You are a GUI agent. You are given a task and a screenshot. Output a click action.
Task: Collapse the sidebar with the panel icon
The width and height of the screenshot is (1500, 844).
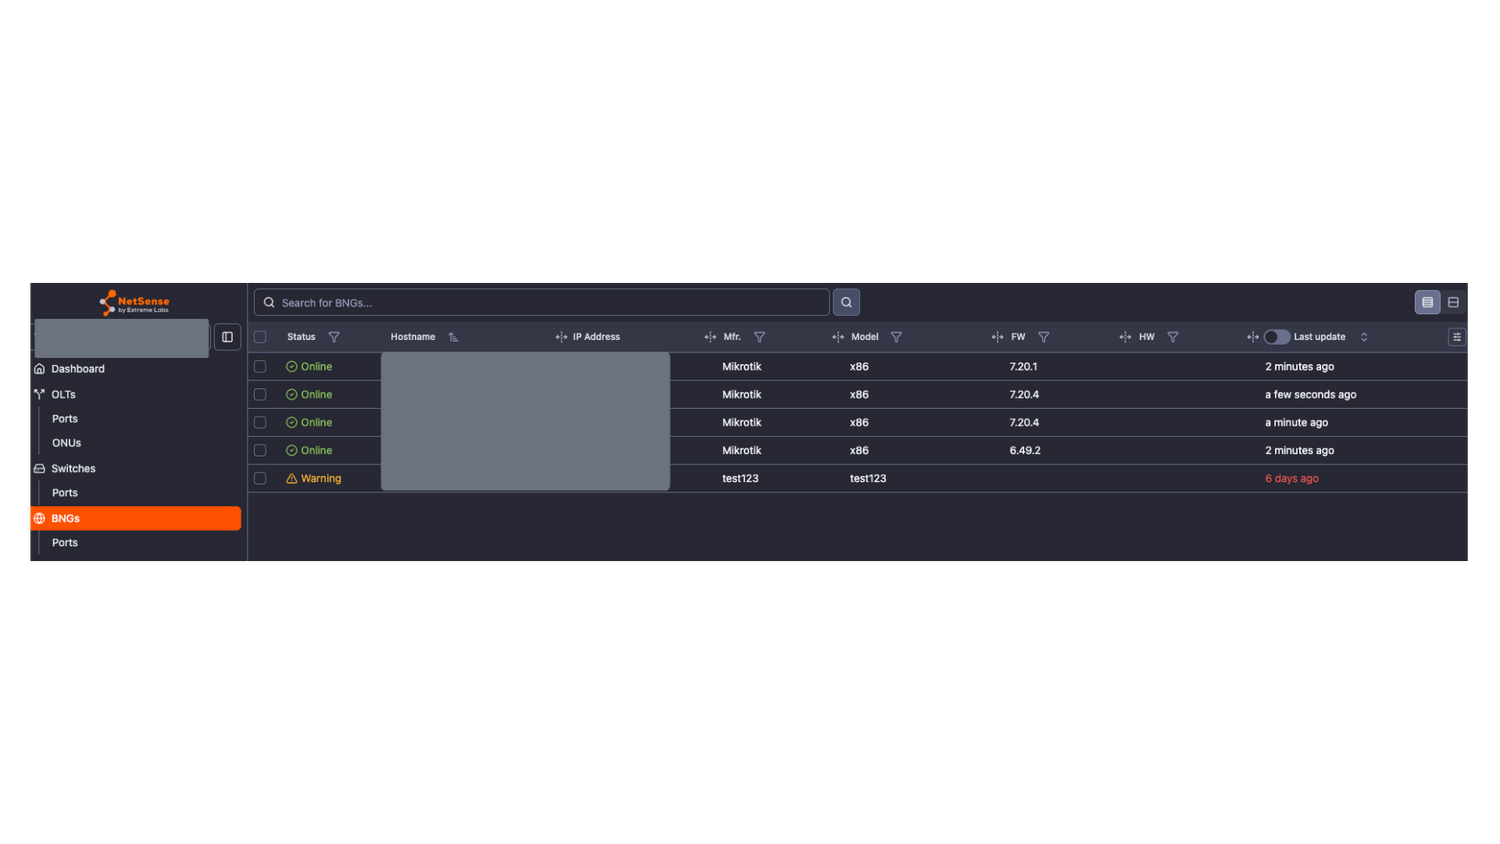(227, 337)
